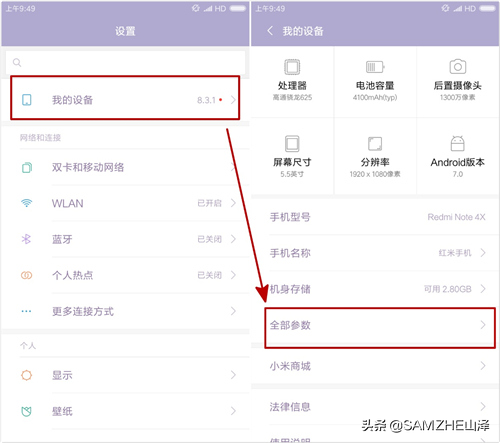Tap the battery capacity icon

pyautogui.click(x=375, y=67)
